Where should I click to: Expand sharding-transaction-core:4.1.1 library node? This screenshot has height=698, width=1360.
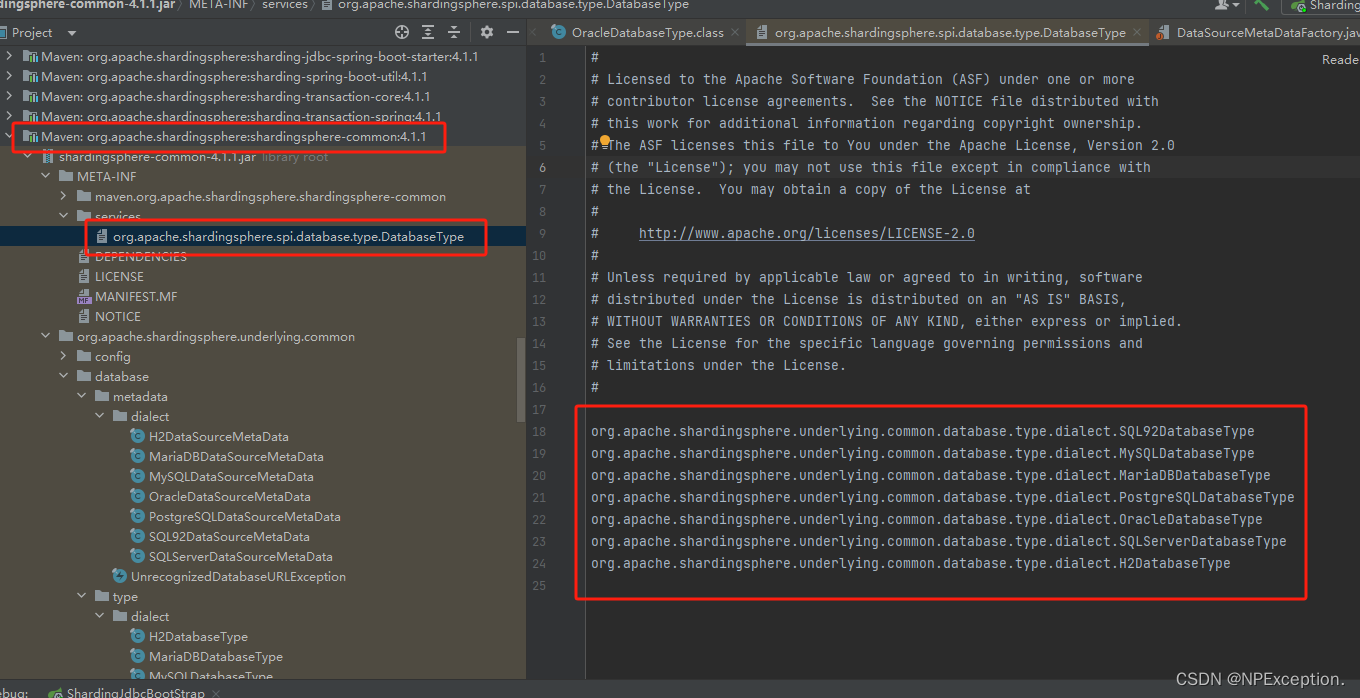[x=10, y=96]
